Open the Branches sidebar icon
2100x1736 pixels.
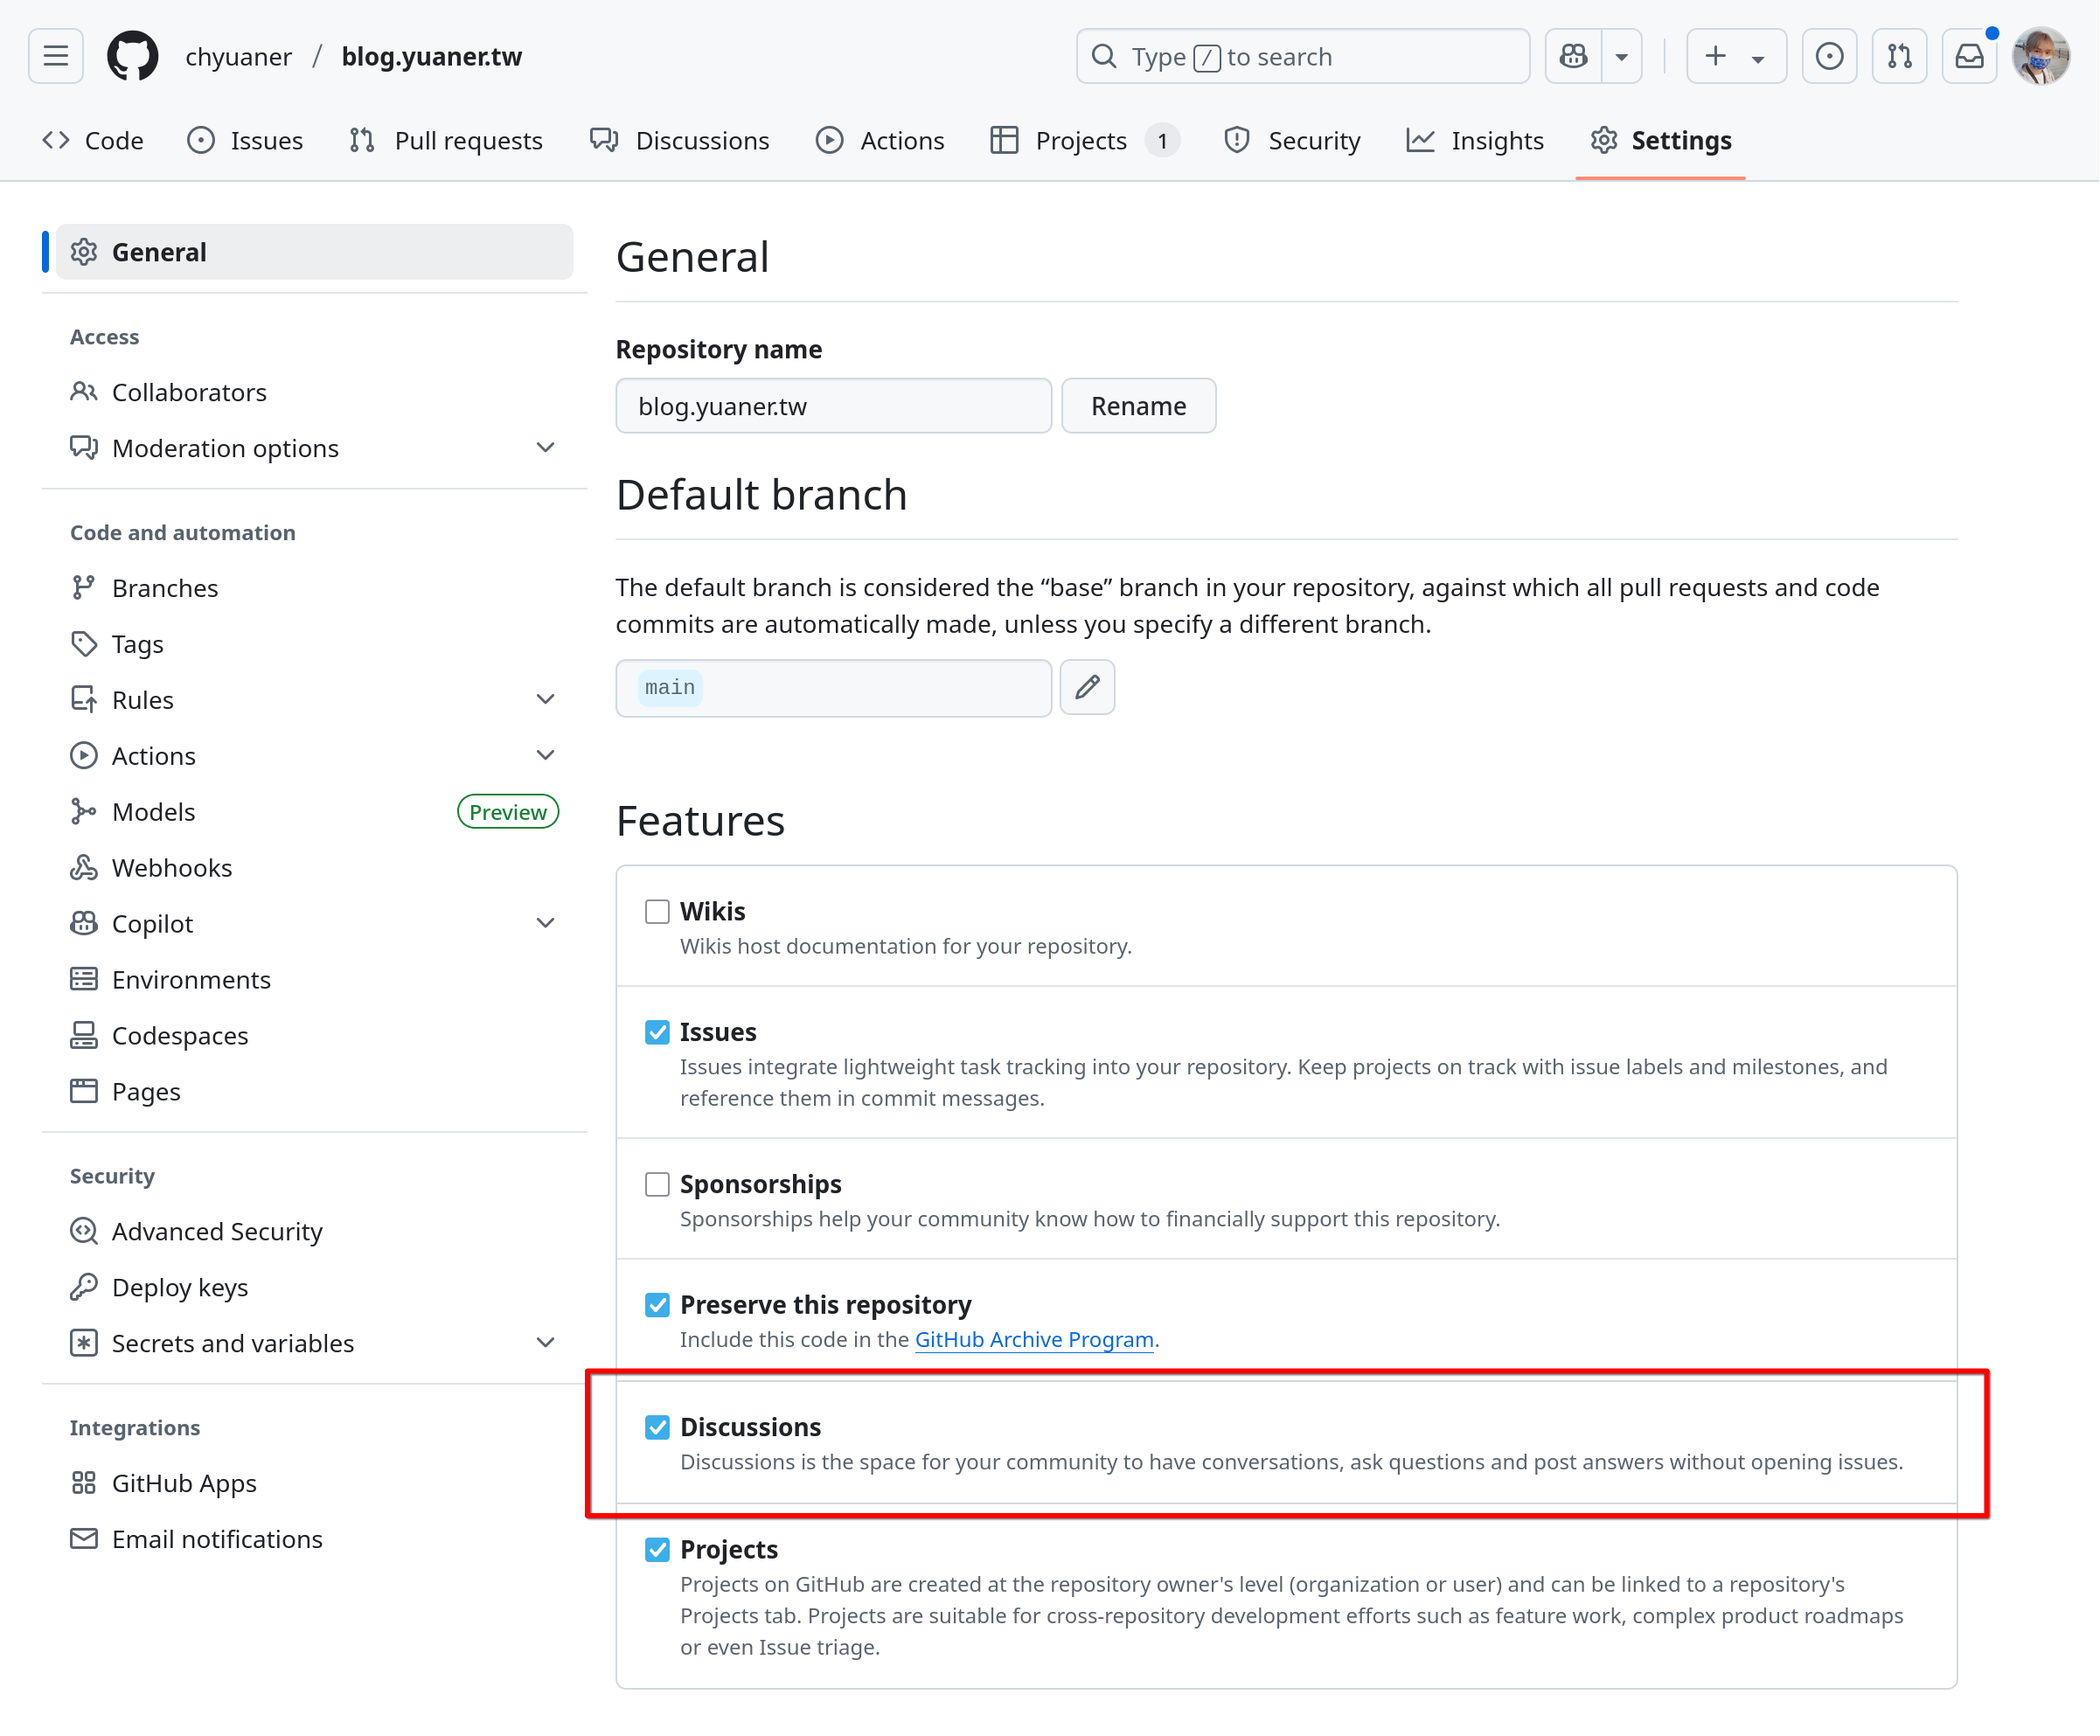pos(84,588)
